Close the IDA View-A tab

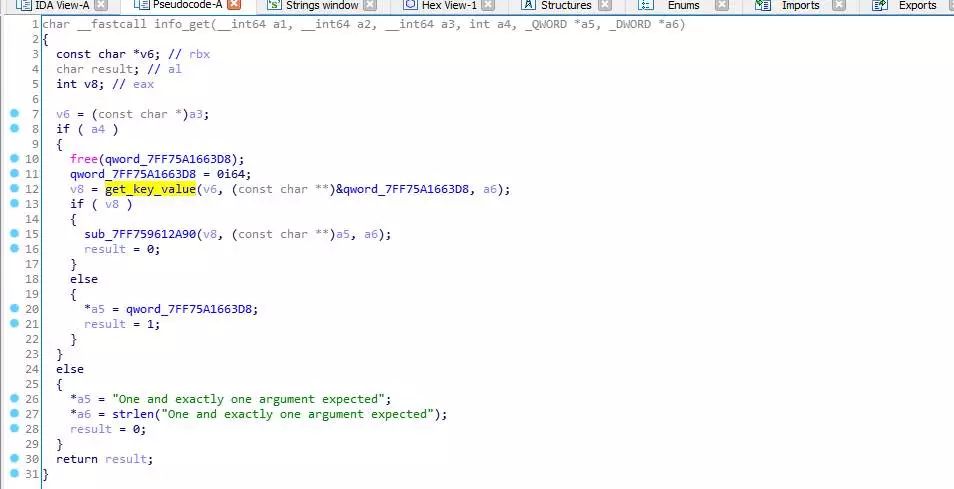point(102,5)
